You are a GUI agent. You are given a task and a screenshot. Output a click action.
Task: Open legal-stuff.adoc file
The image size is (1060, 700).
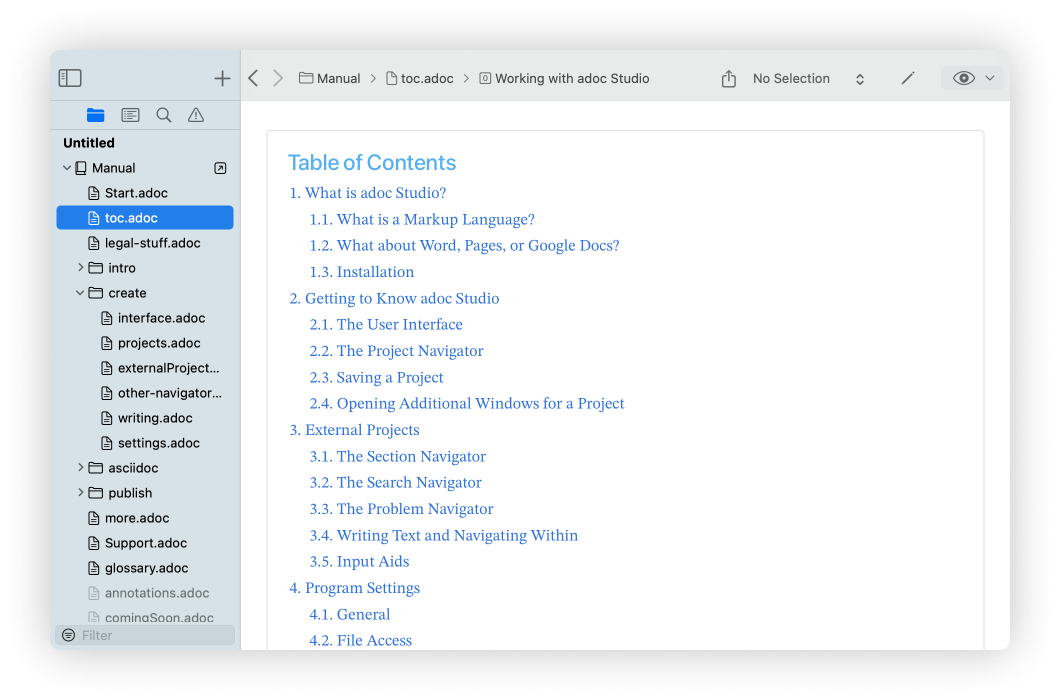(145, 243)
